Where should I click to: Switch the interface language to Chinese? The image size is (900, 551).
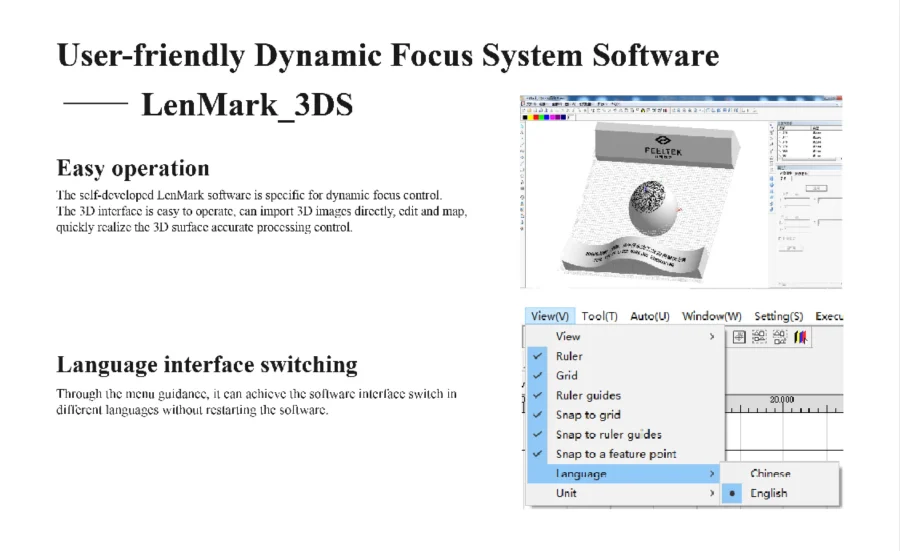(779, 474)
